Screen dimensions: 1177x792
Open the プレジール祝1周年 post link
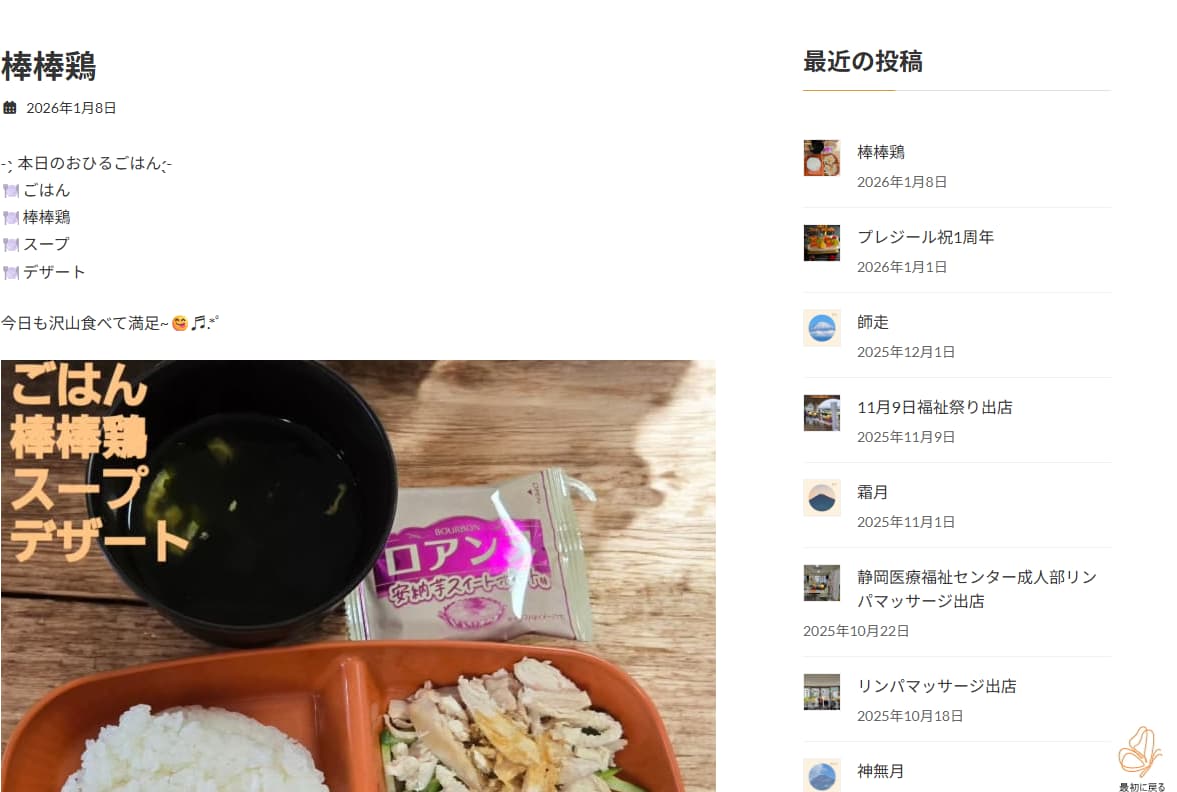pos(926,237)
